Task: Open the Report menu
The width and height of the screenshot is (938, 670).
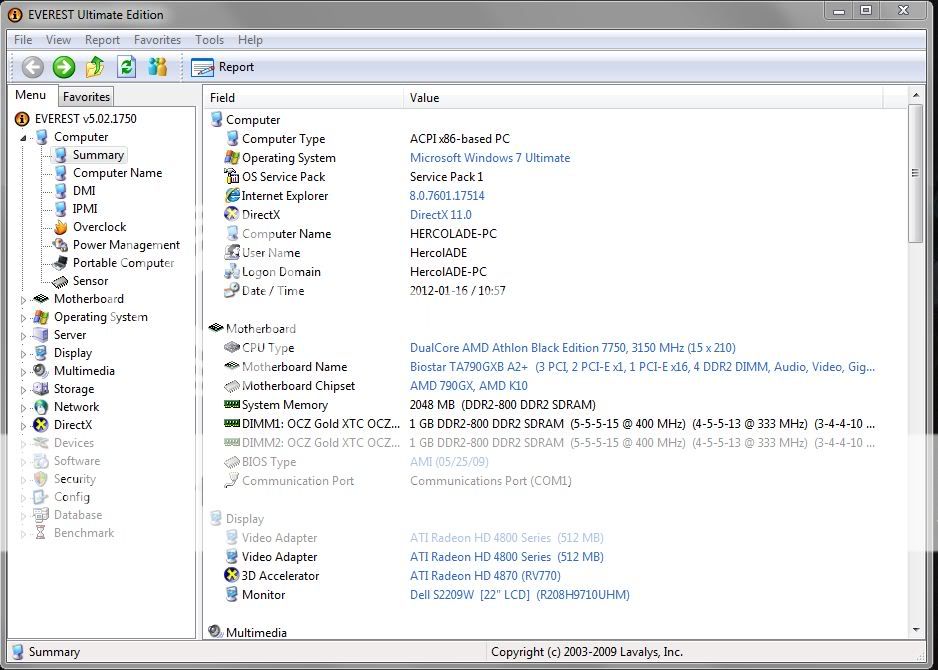Action: [x=102, y=40]
